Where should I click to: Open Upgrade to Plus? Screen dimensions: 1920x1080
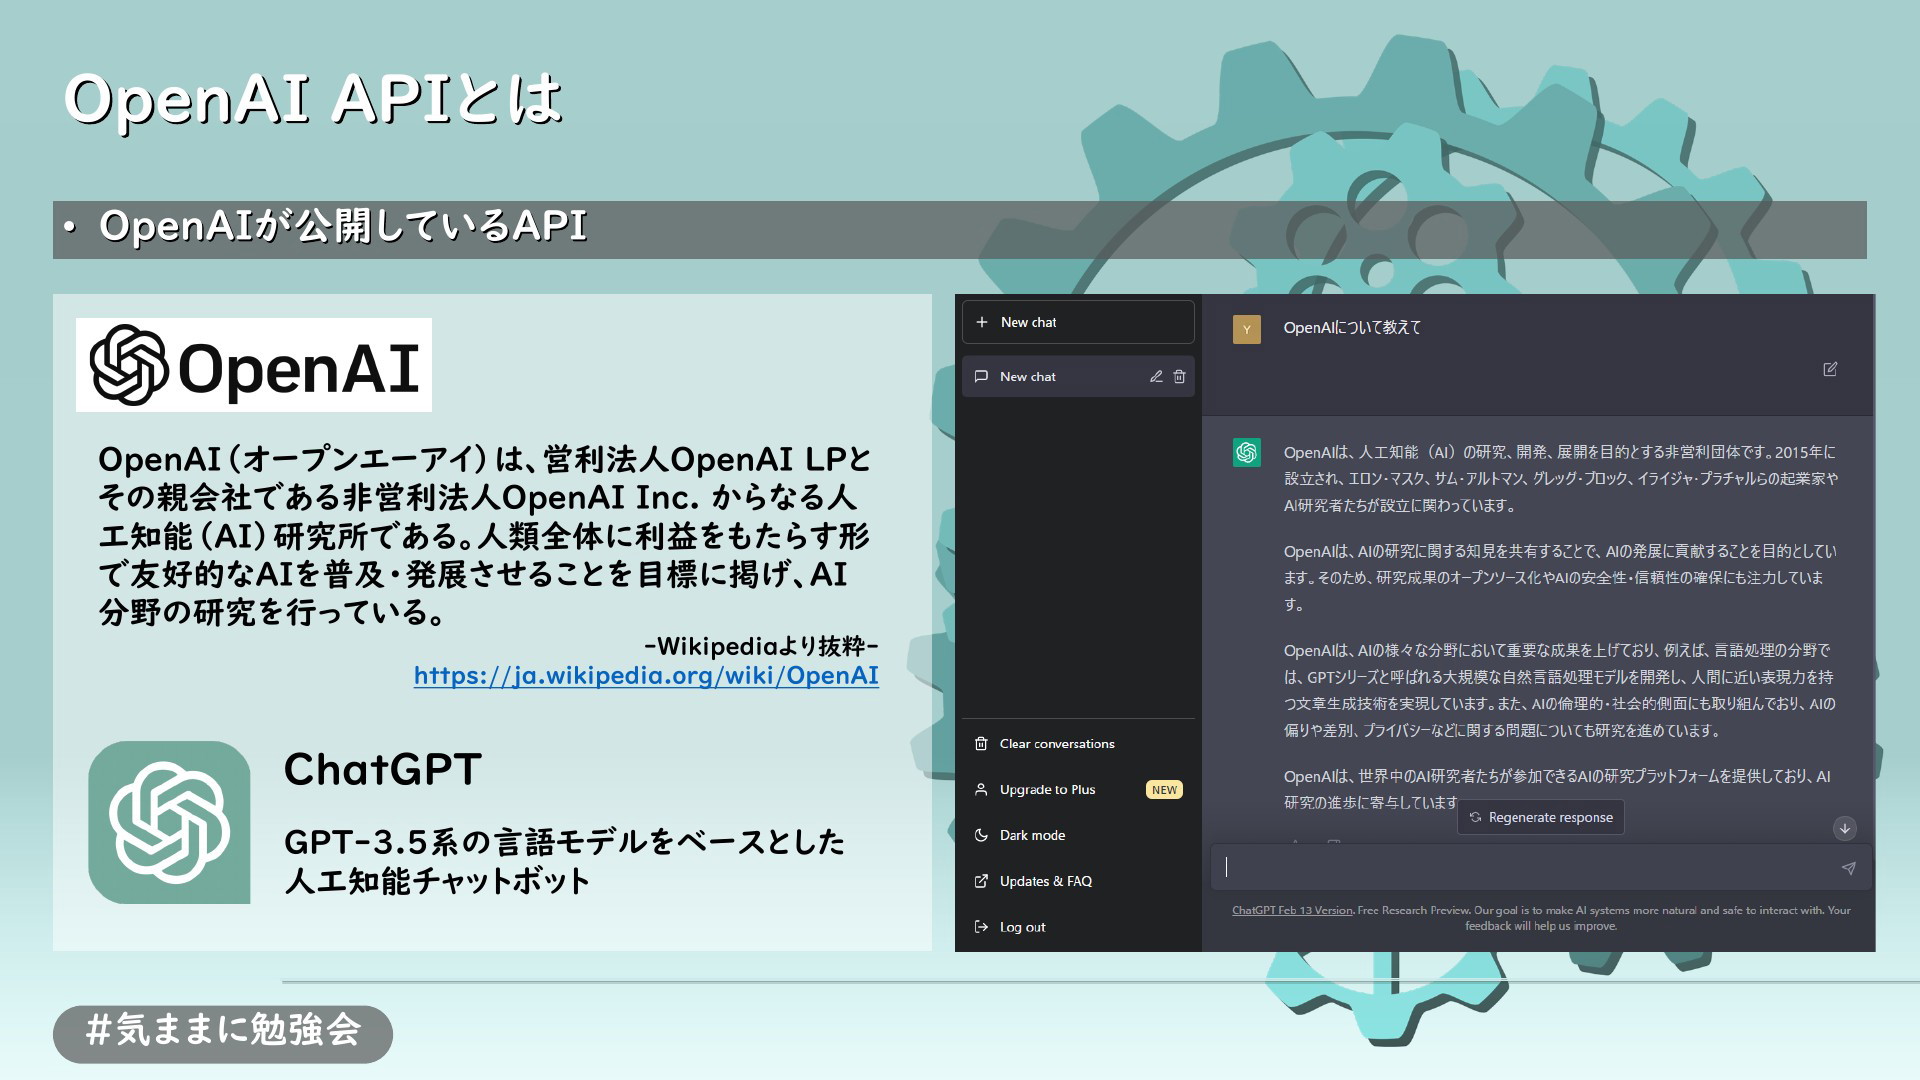tap(1078, 789)
